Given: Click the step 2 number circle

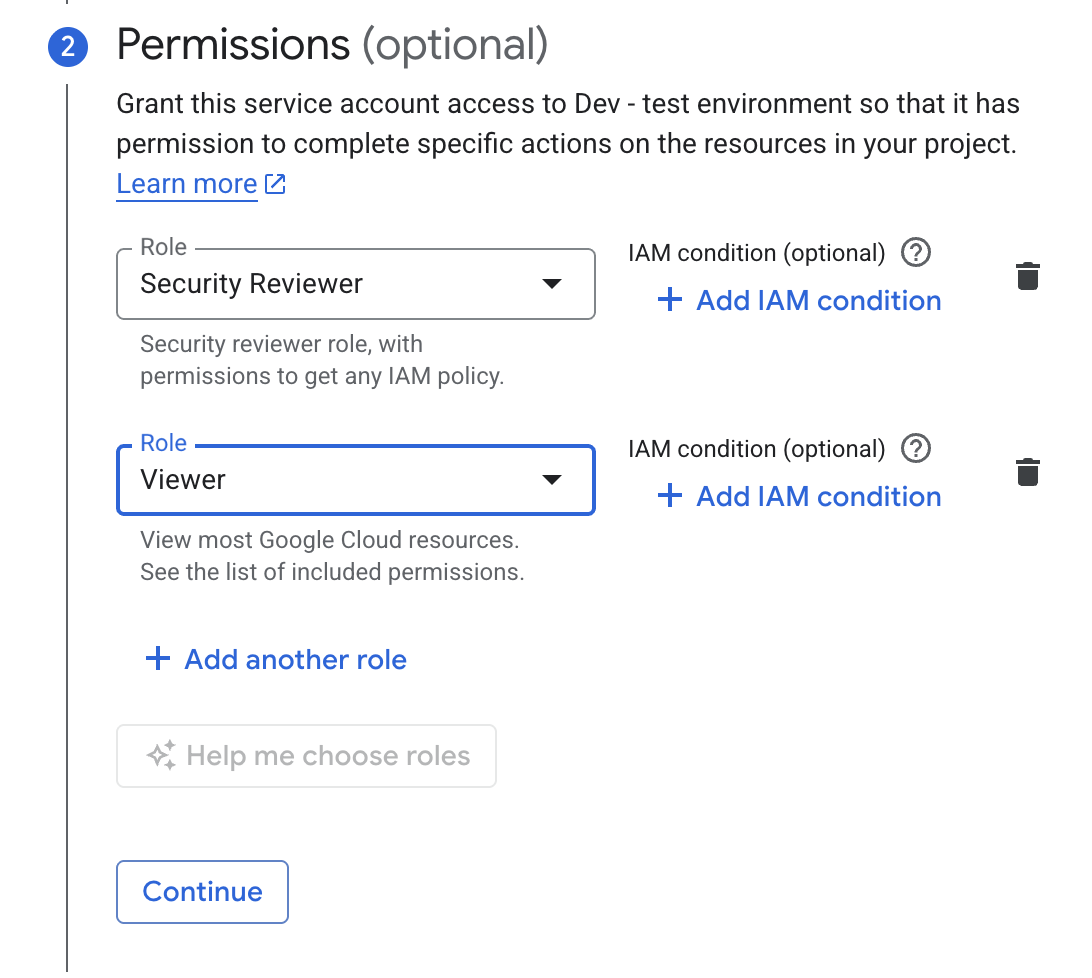Looking at the screenshot, I should click(67, 47).
